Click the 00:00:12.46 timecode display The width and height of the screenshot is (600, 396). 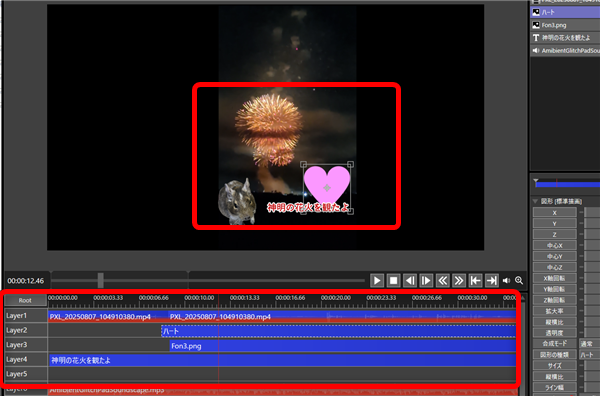[x=26, y=281]
